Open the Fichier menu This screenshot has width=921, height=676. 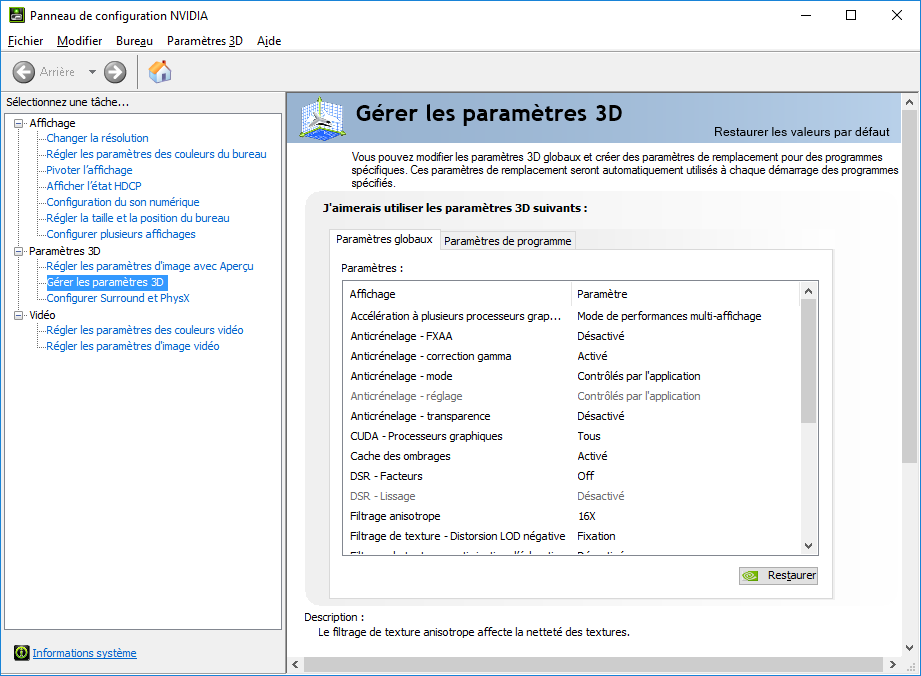(x=25, y=41)
